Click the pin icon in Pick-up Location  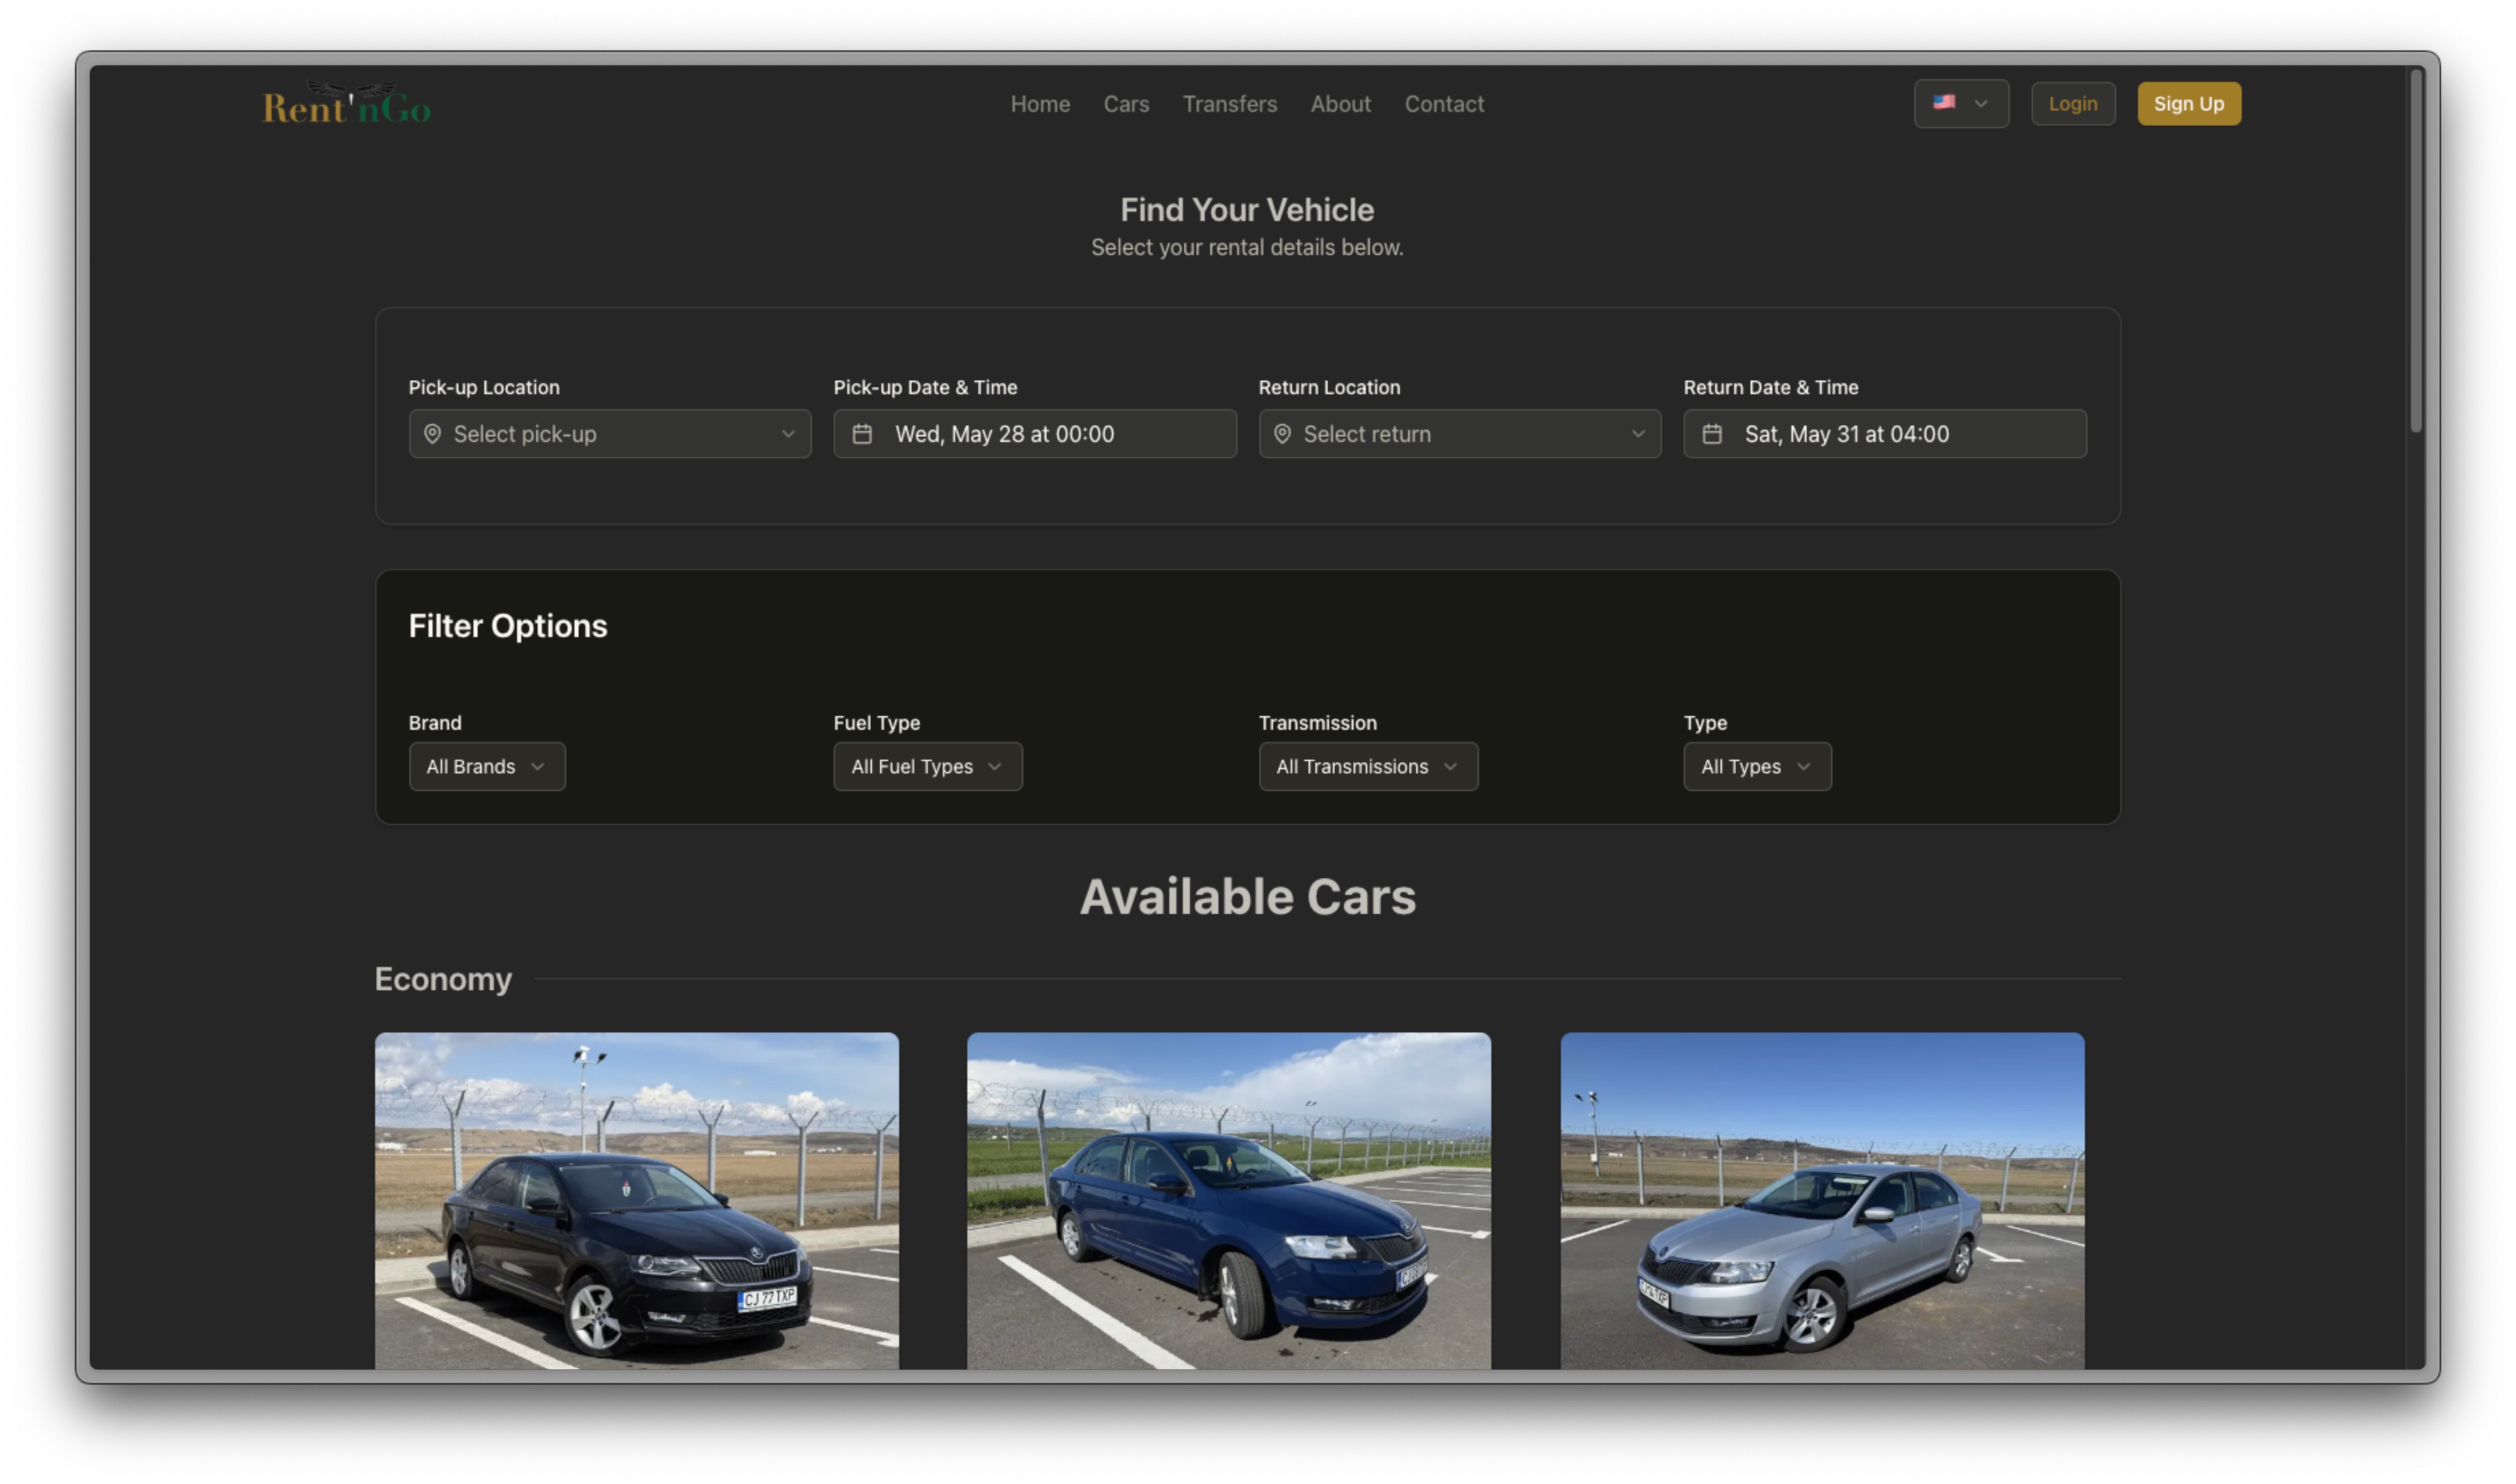pos(432,434)
